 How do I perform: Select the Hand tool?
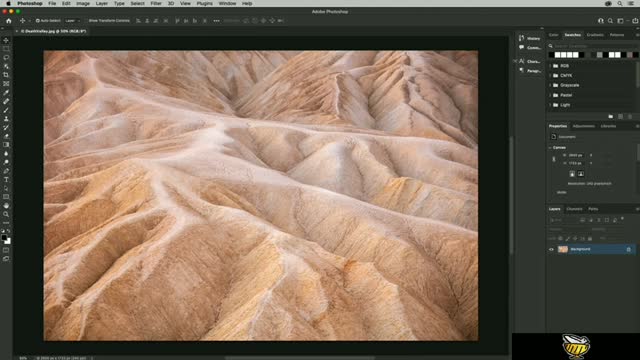click(x=6, y=206)
